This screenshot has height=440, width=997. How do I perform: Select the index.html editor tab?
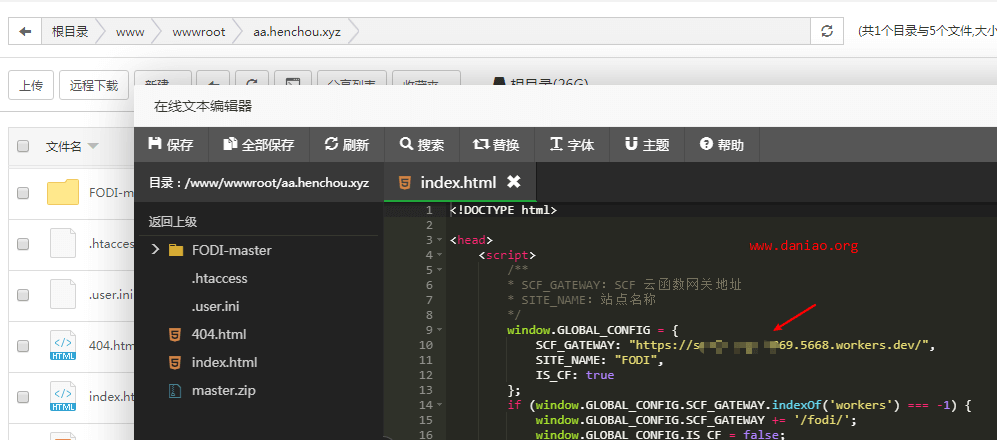click(x=460, y=182)
